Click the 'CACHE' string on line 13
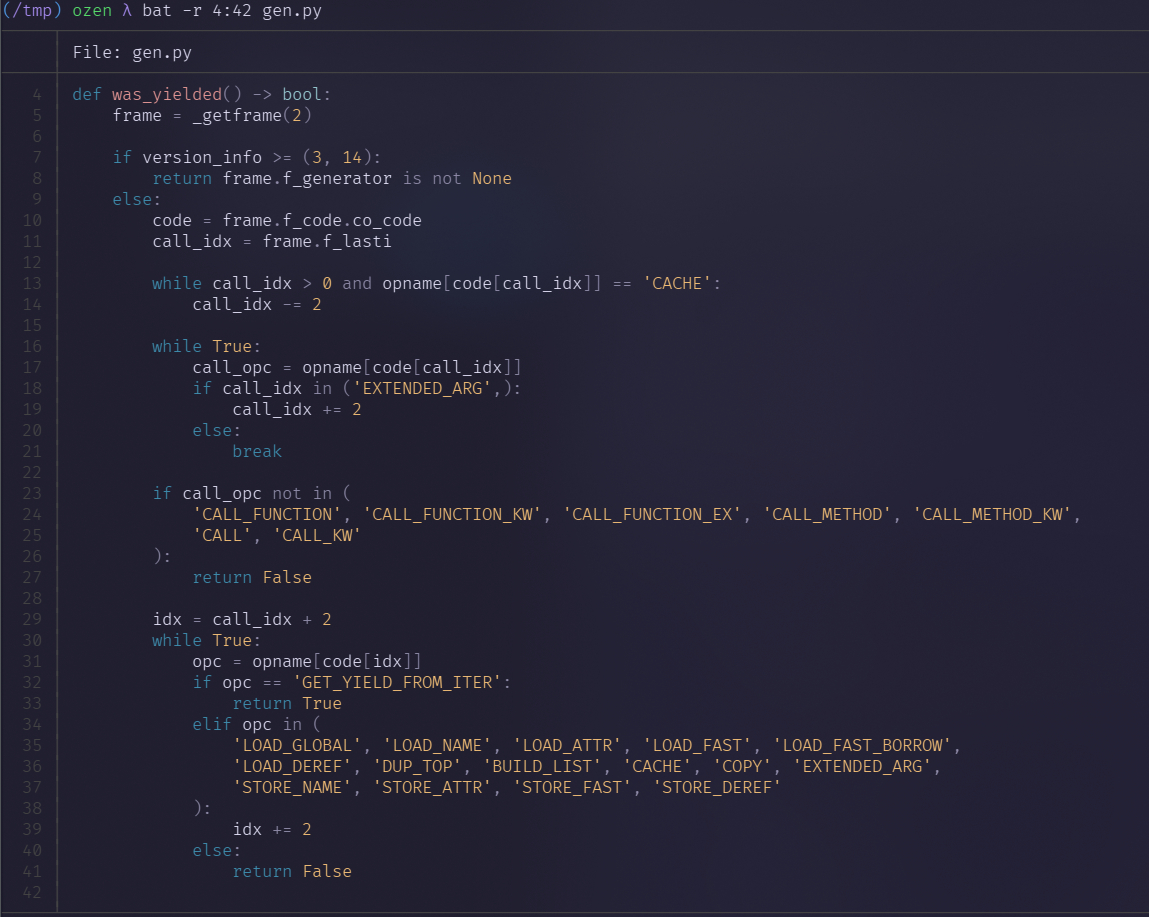 click(x=682, y=283)
